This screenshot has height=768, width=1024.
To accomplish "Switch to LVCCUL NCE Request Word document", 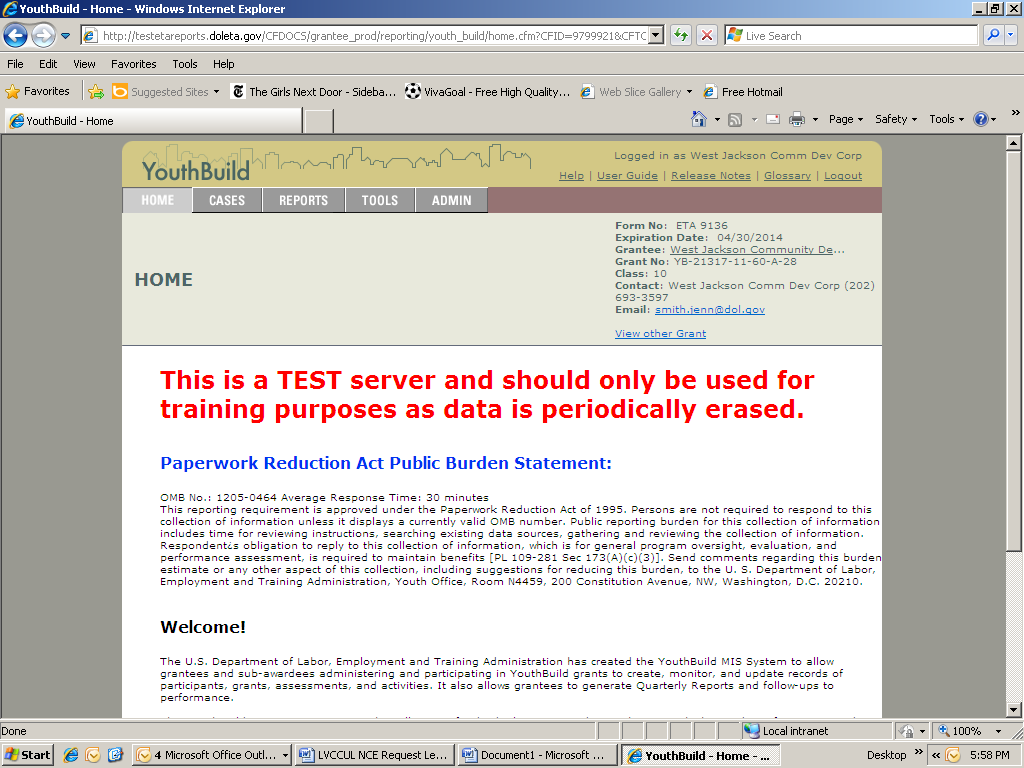I will [374, 755].
